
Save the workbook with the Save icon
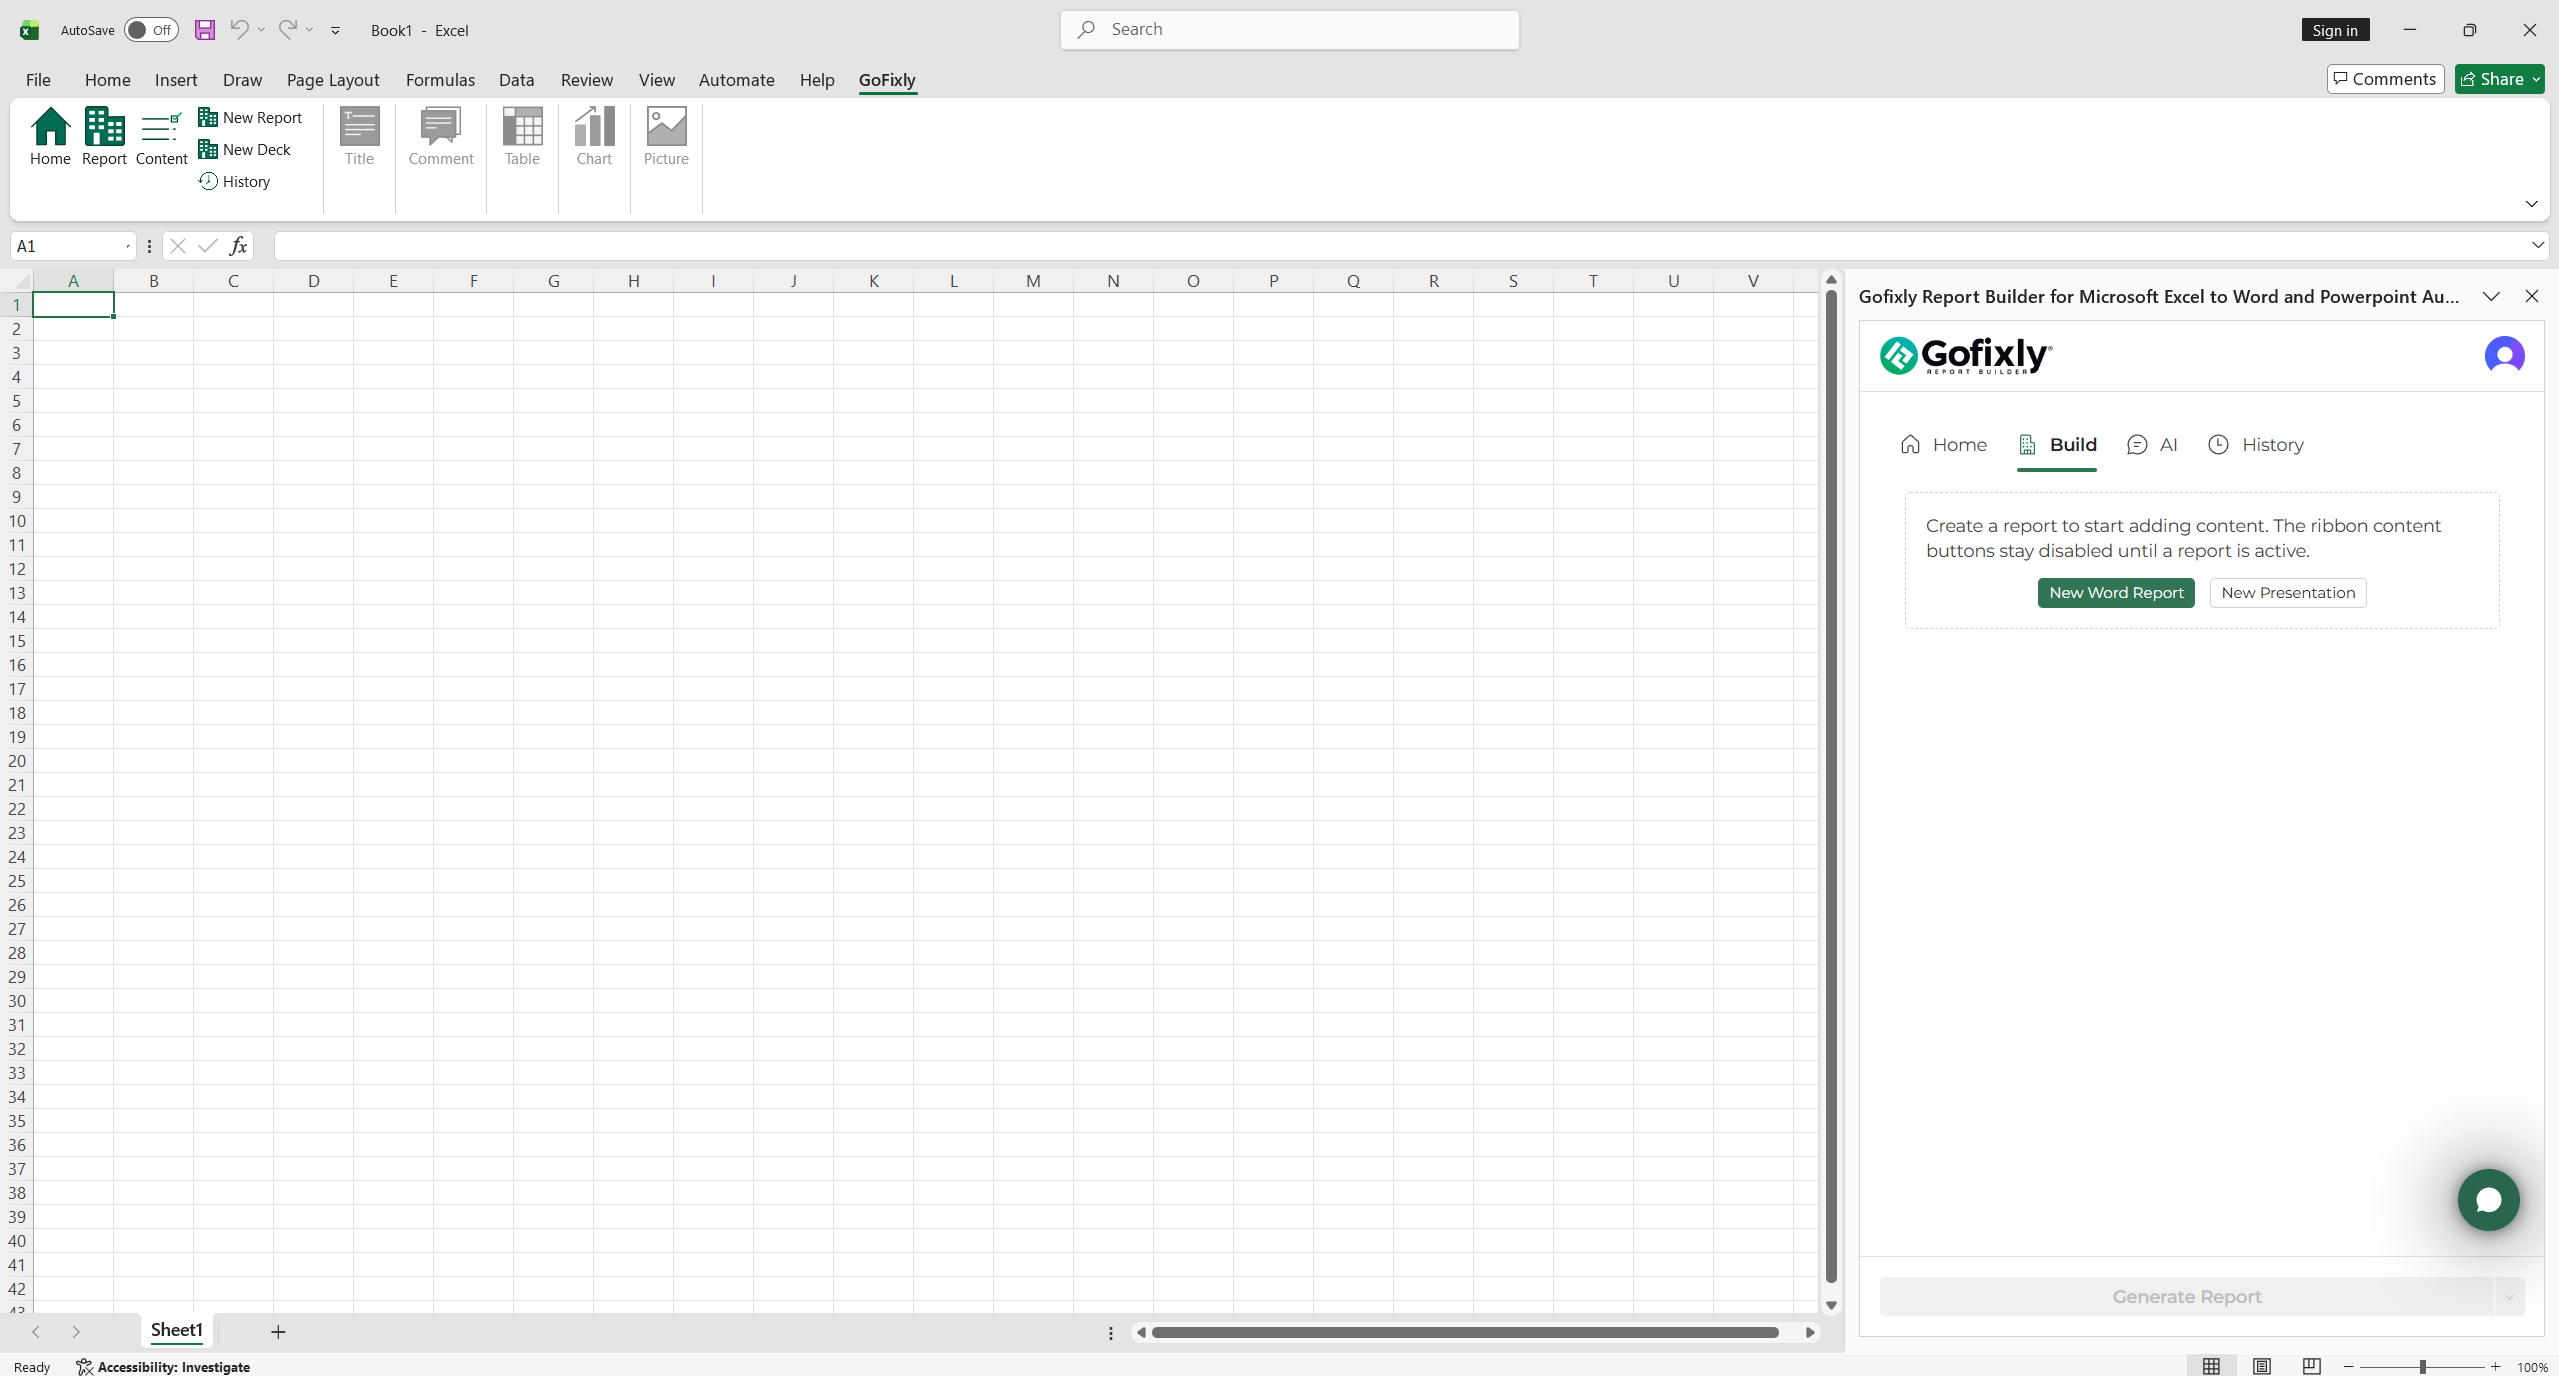point(204,30)
